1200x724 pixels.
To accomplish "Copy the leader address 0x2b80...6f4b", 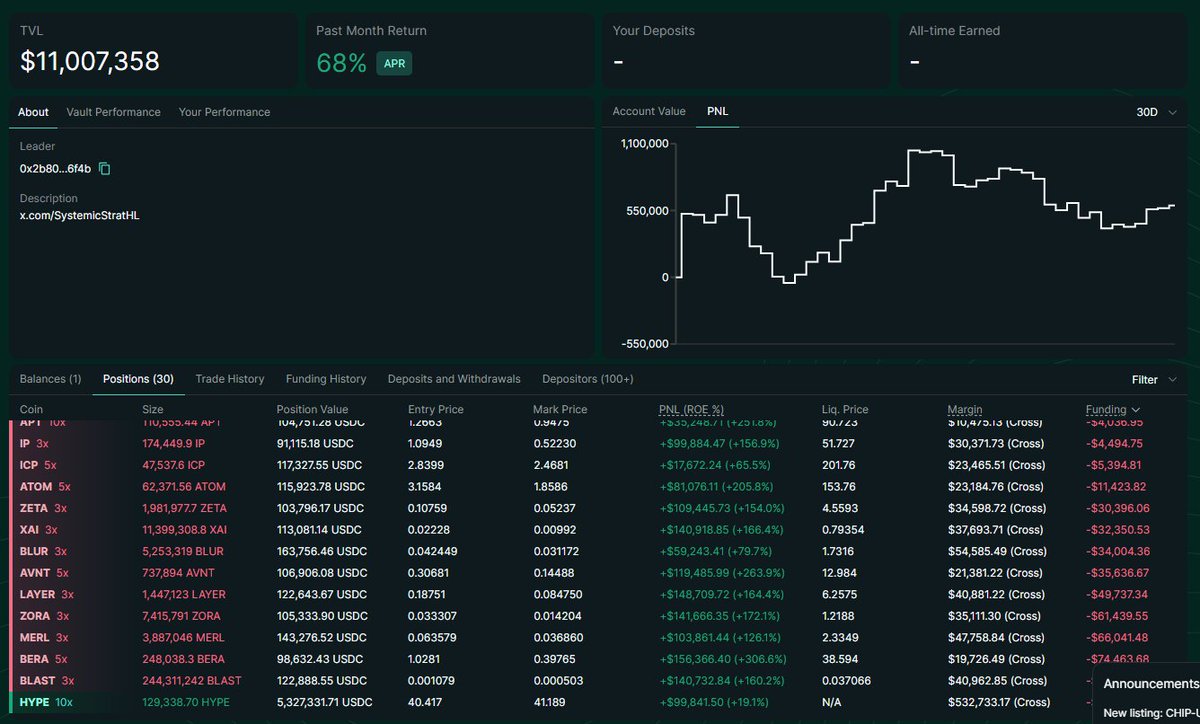I will 104,169.
